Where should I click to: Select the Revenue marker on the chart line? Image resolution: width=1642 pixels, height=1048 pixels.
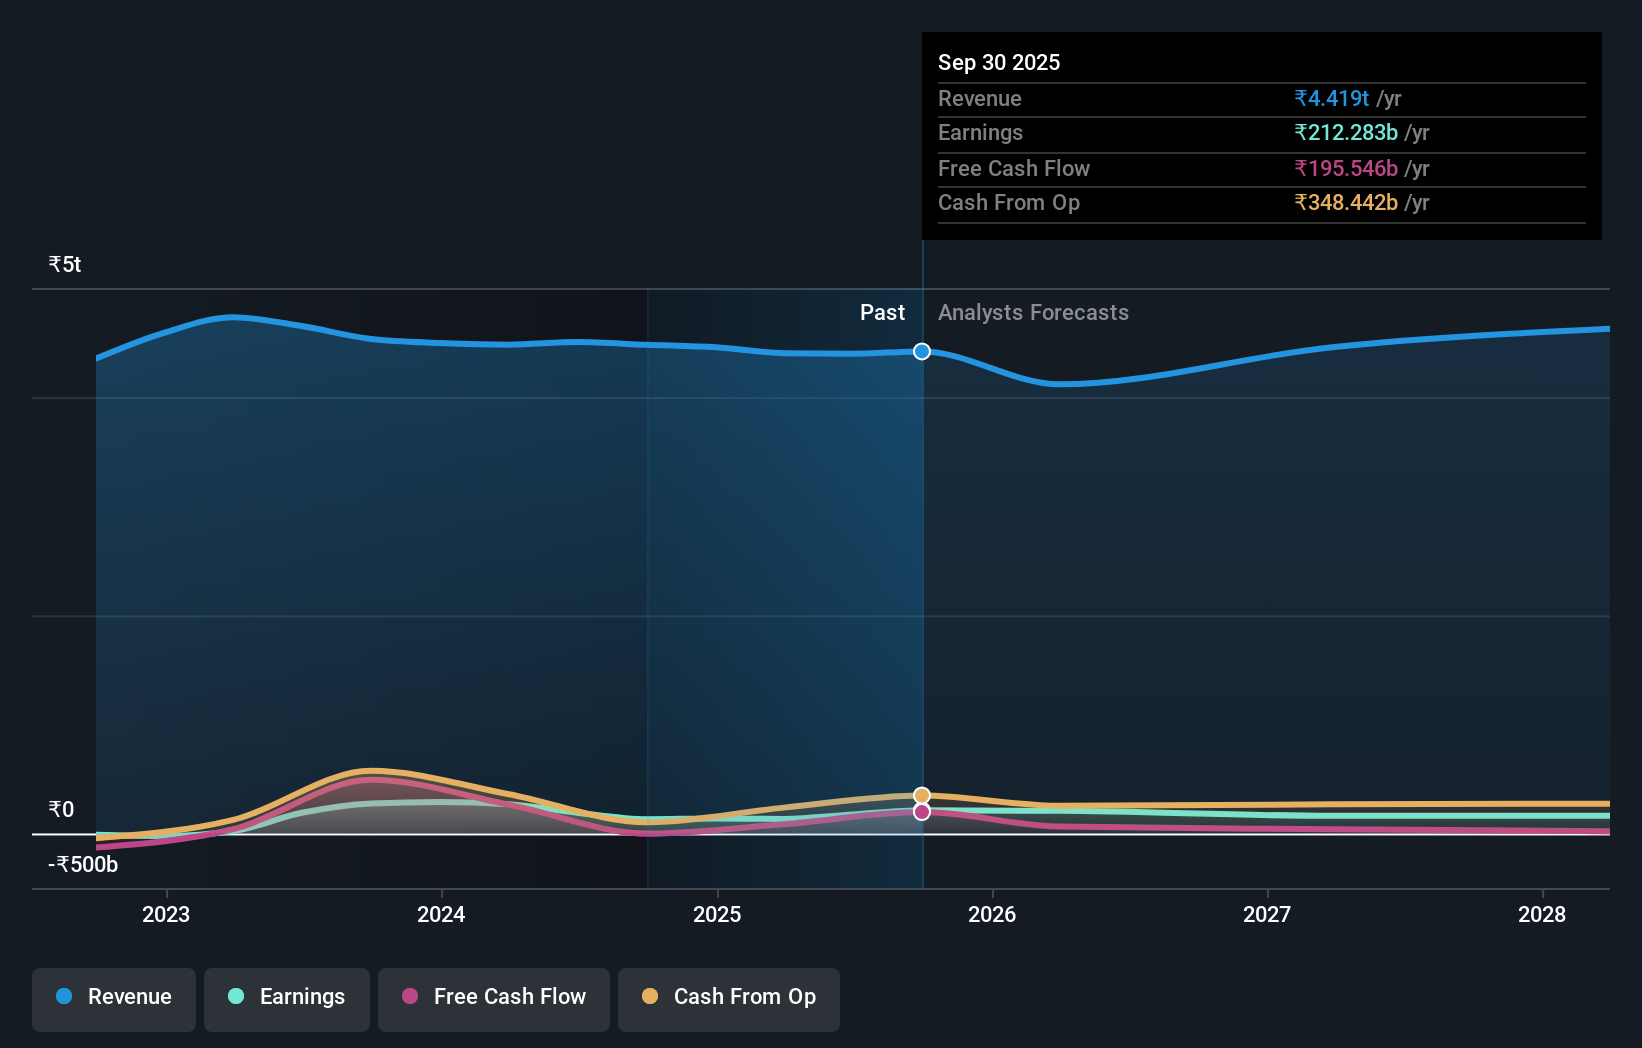pyautogui.click(x=921, y=351)
